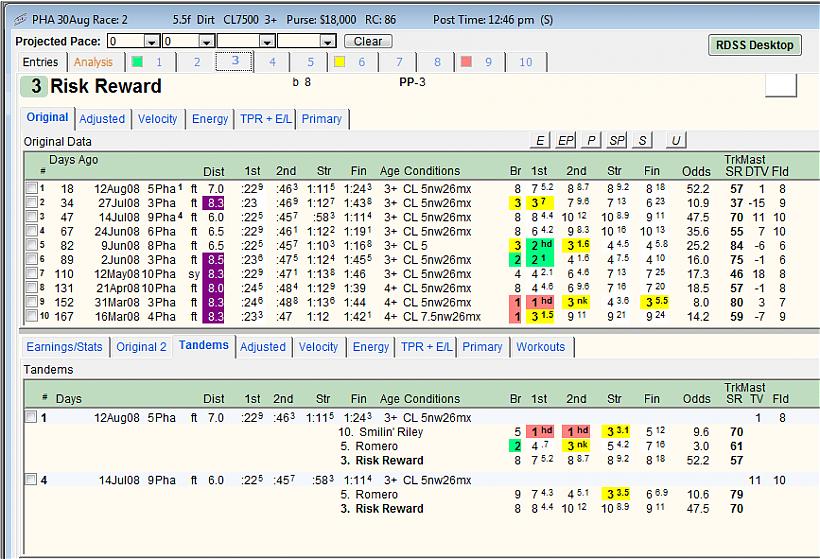Check paceline 4 dated 24Jun08
The height and width of the screenshot is (559, 820).
point(32,230)
